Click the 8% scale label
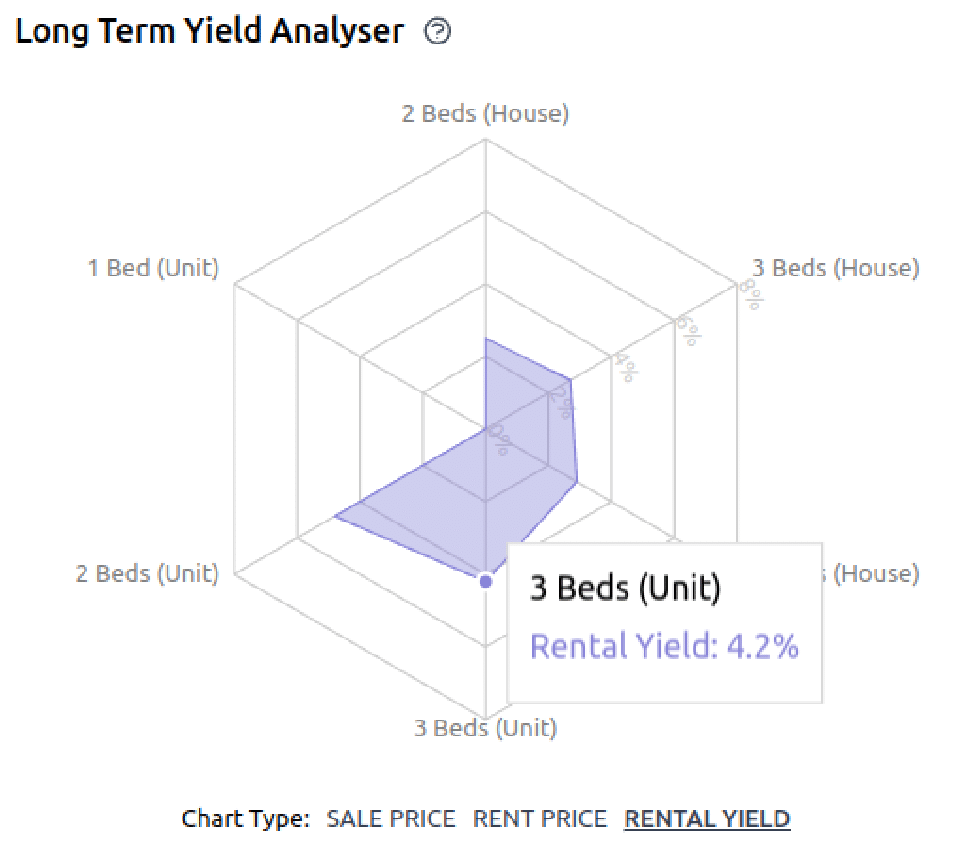The width and height of the screenshot is (963, 849). pos(752,294)
